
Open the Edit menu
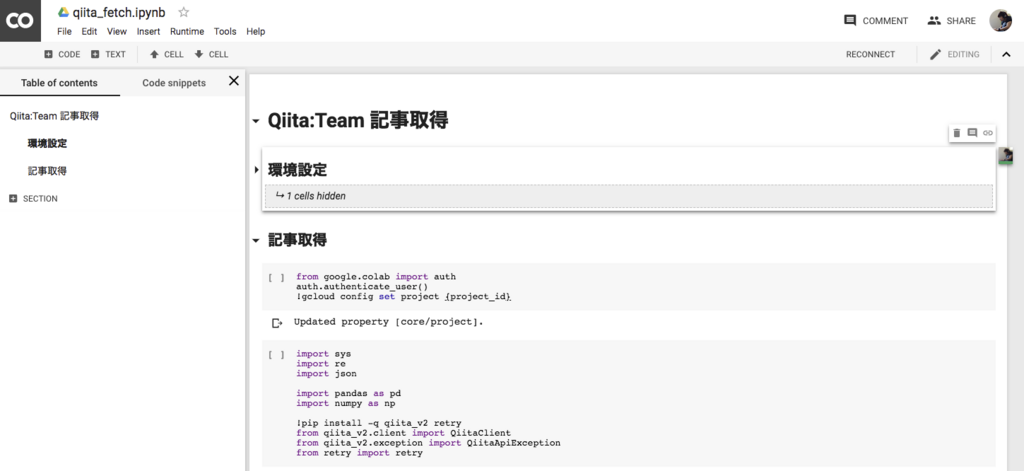[89, 31]
